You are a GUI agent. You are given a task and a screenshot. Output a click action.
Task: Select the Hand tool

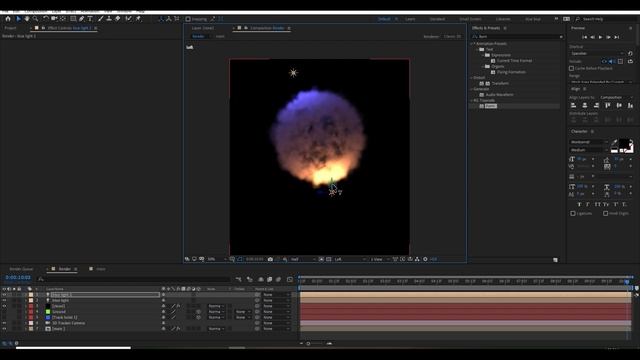[27, 19]
